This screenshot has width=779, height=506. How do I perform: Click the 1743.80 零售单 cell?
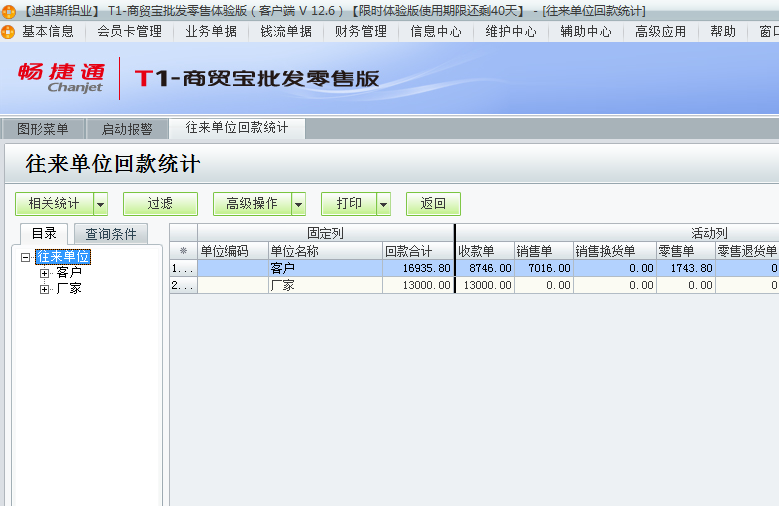pyautogui.click(x=686, y=268)
